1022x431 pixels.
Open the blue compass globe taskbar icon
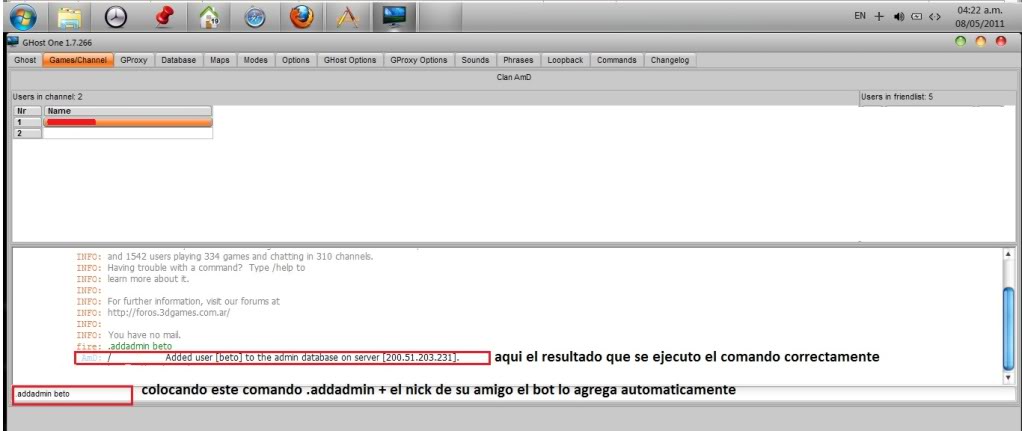255,18
